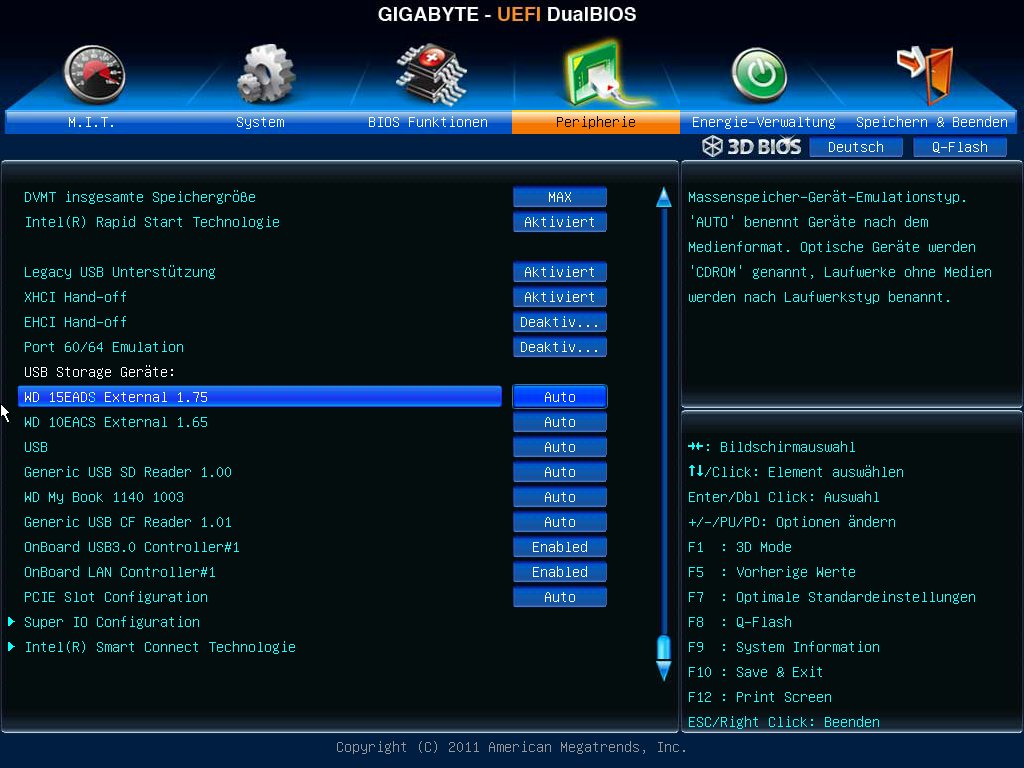Toggle Intel Rapid Start Technologie Aktiviert
The image size is (1024, 768).
click(560, 222)
